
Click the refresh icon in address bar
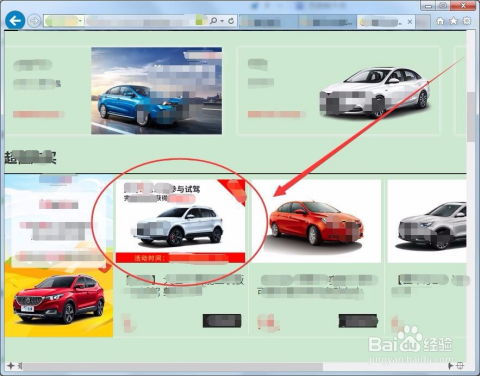point(231,21)
